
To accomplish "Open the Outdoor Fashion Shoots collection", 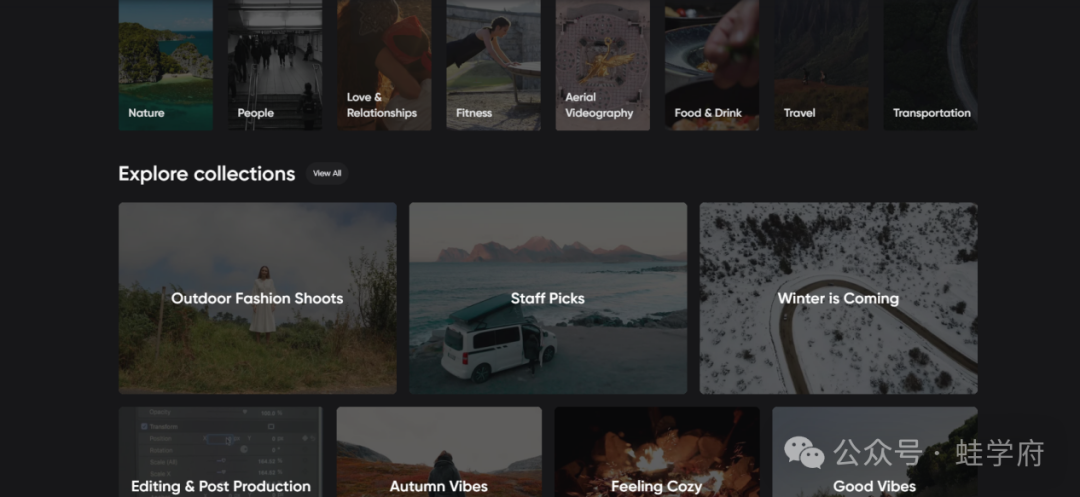I will (x=257, y=298).
